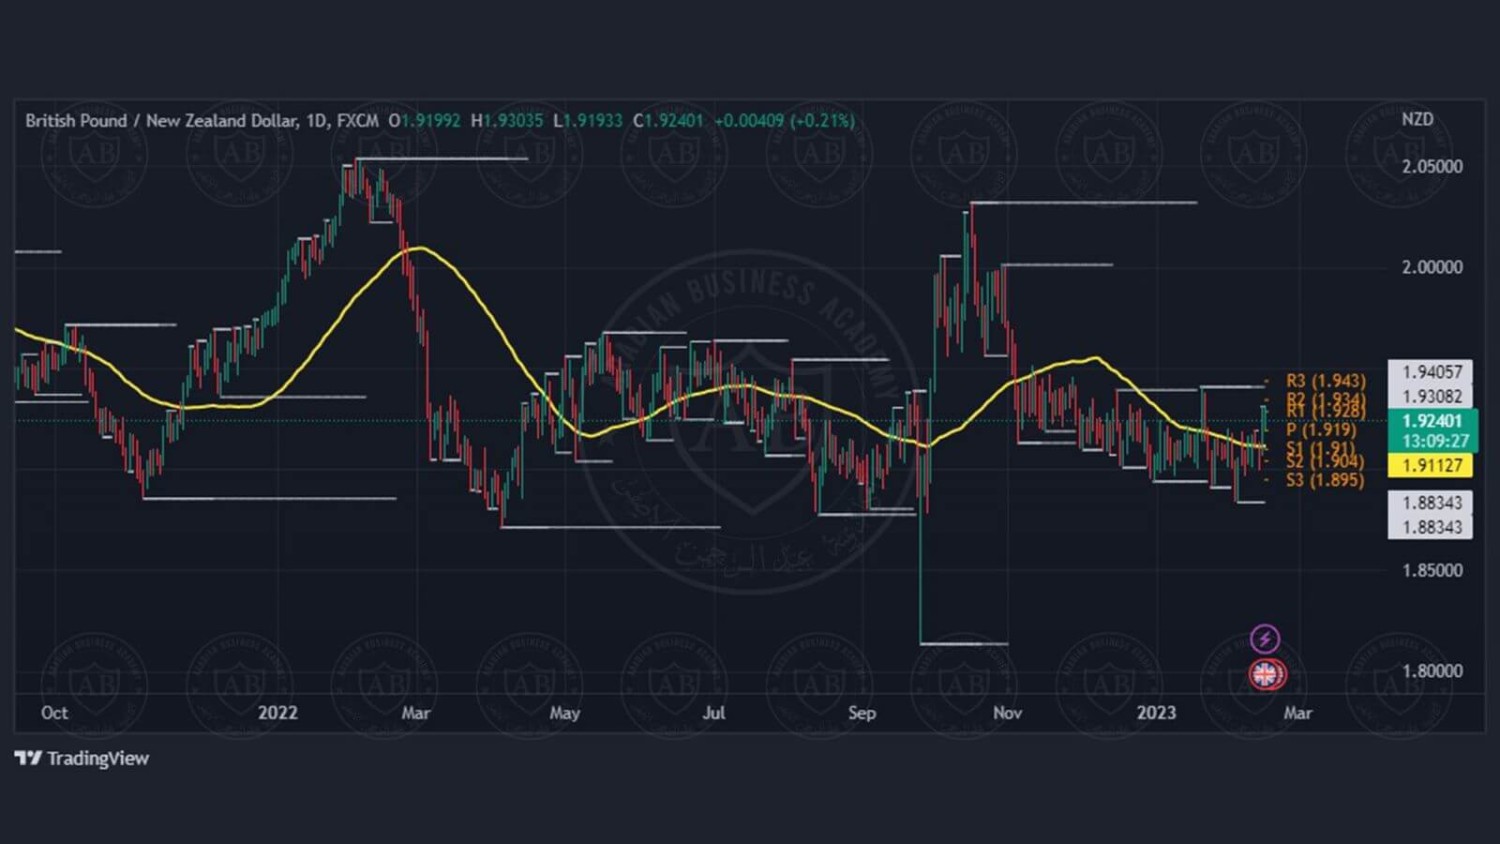Viewport: 1500px width, 844px height.
Task: Click the 2022 time axis label
Action: pos(277,712)
